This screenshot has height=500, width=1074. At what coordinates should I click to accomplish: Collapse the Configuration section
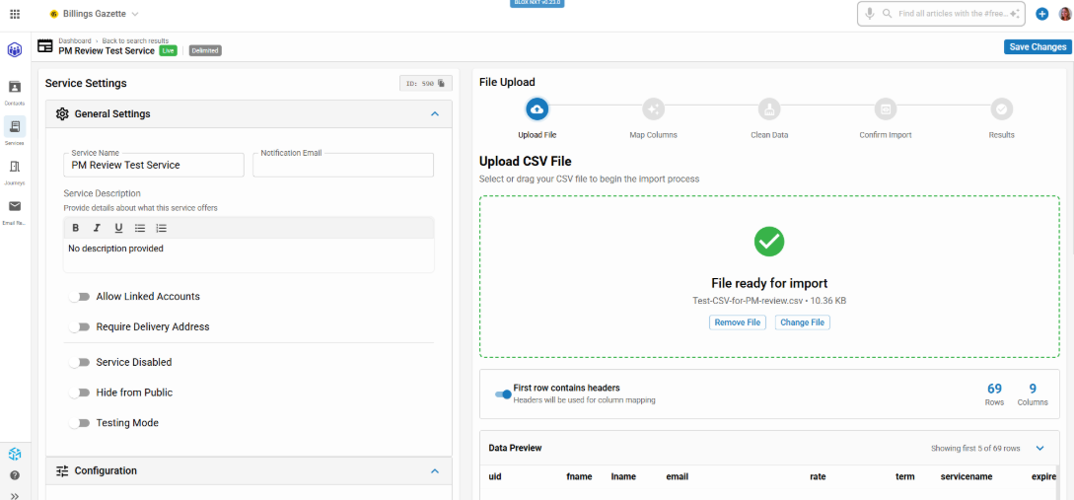tap(434, 471)
